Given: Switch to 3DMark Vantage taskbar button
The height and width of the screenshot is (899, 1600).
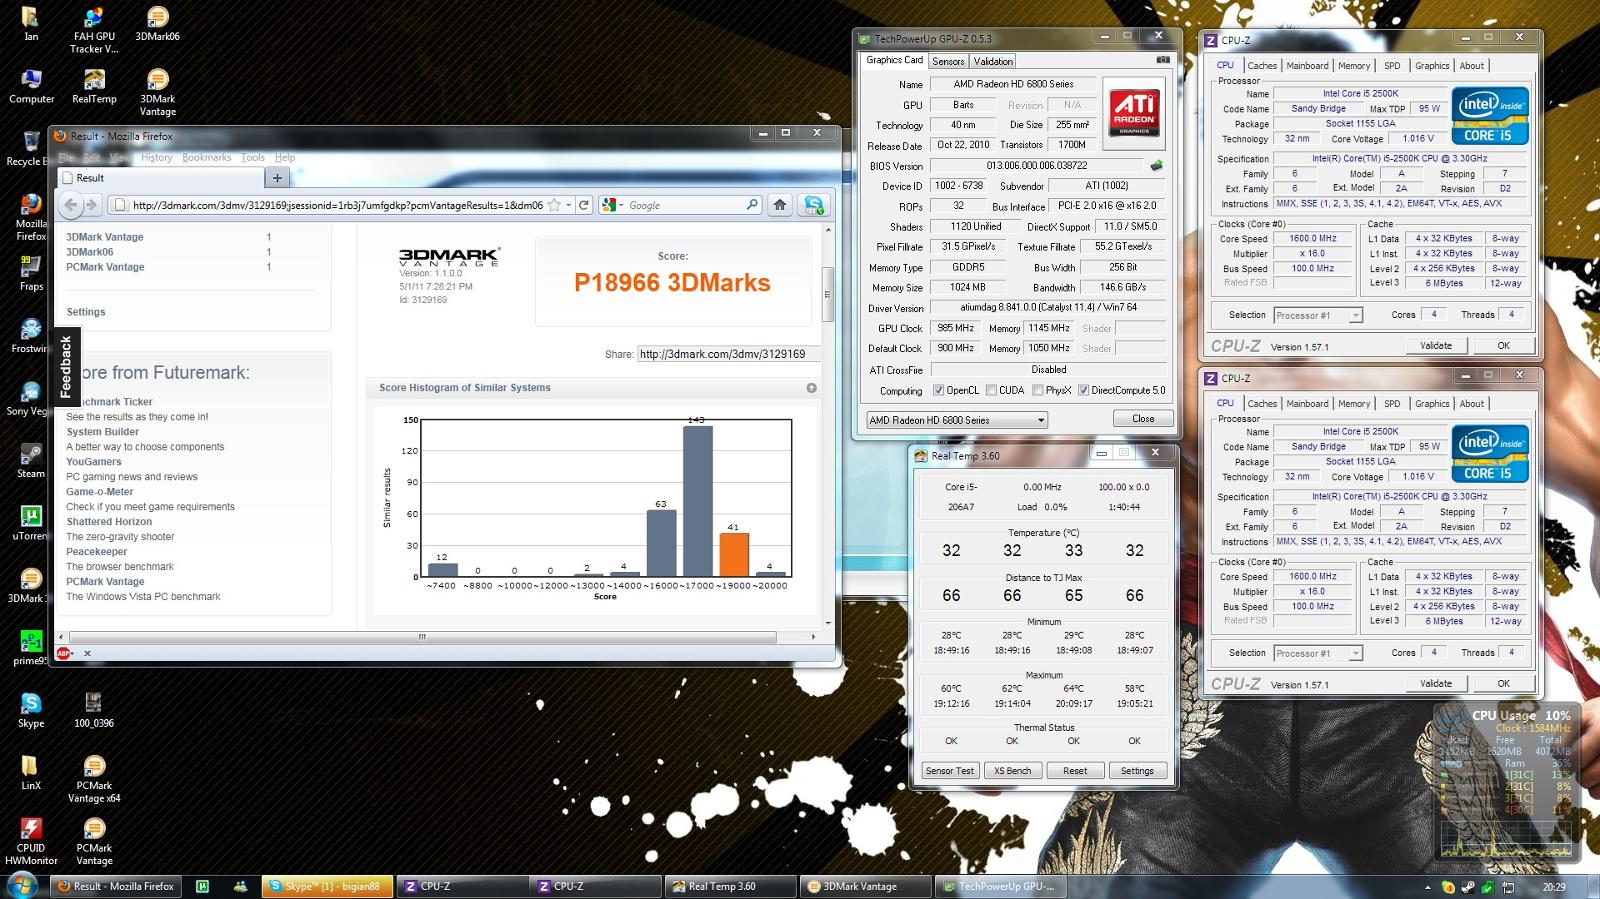Looking at the screenshot, I should (866, 886).
